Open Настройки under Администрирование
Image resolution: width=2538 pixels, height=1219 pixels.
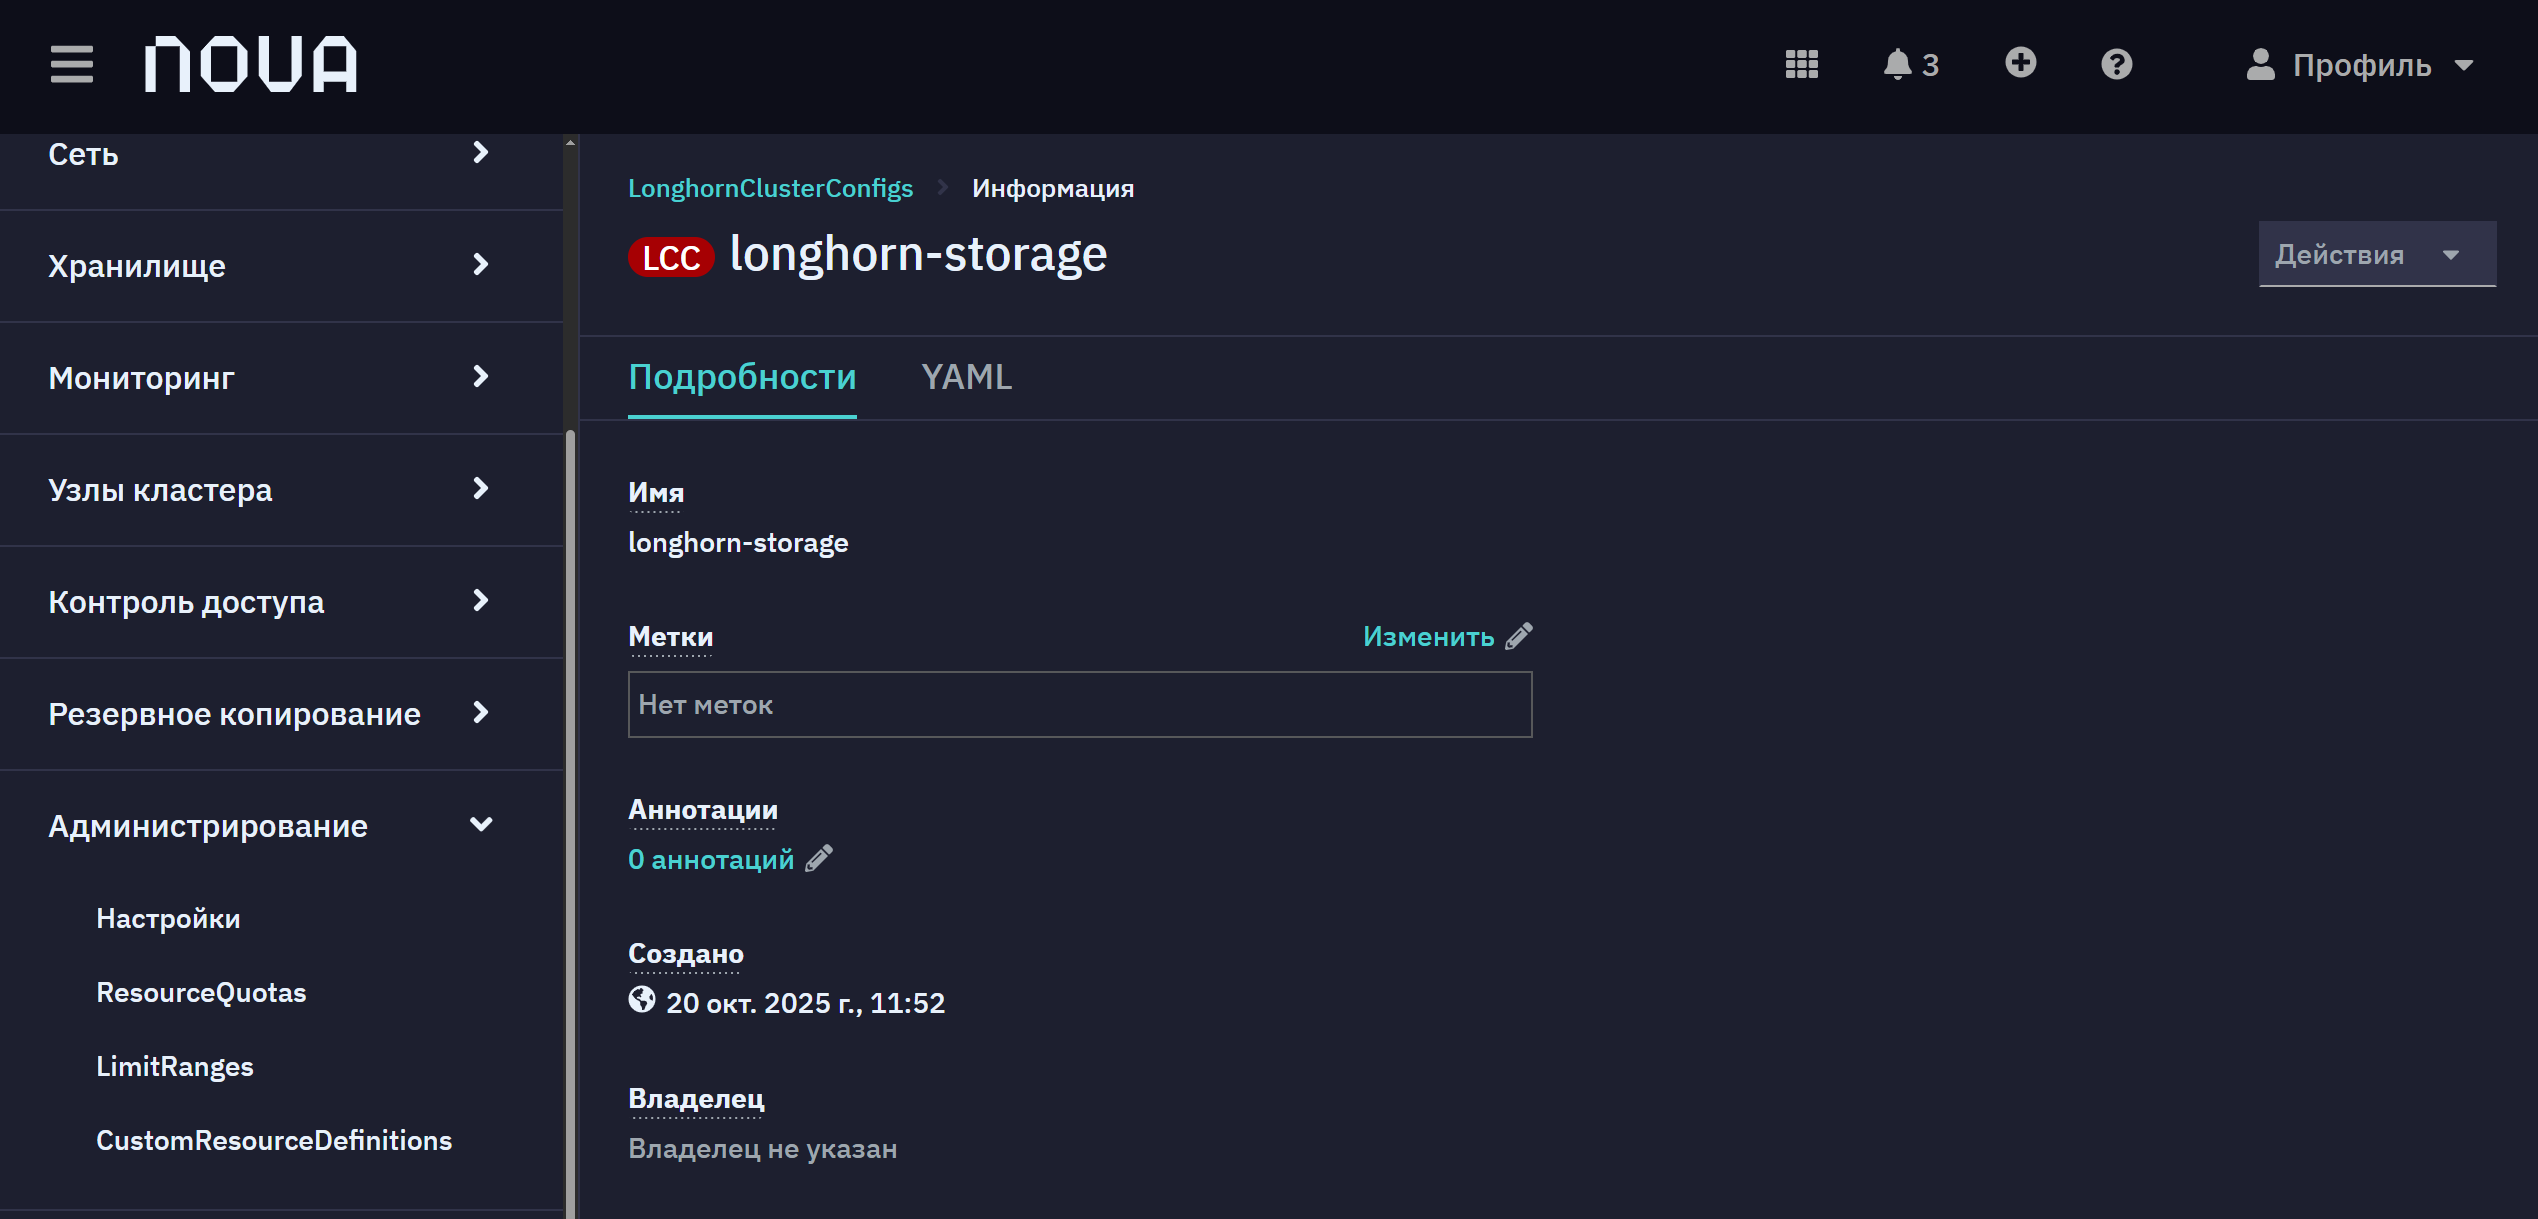click(x=168, y=918)
